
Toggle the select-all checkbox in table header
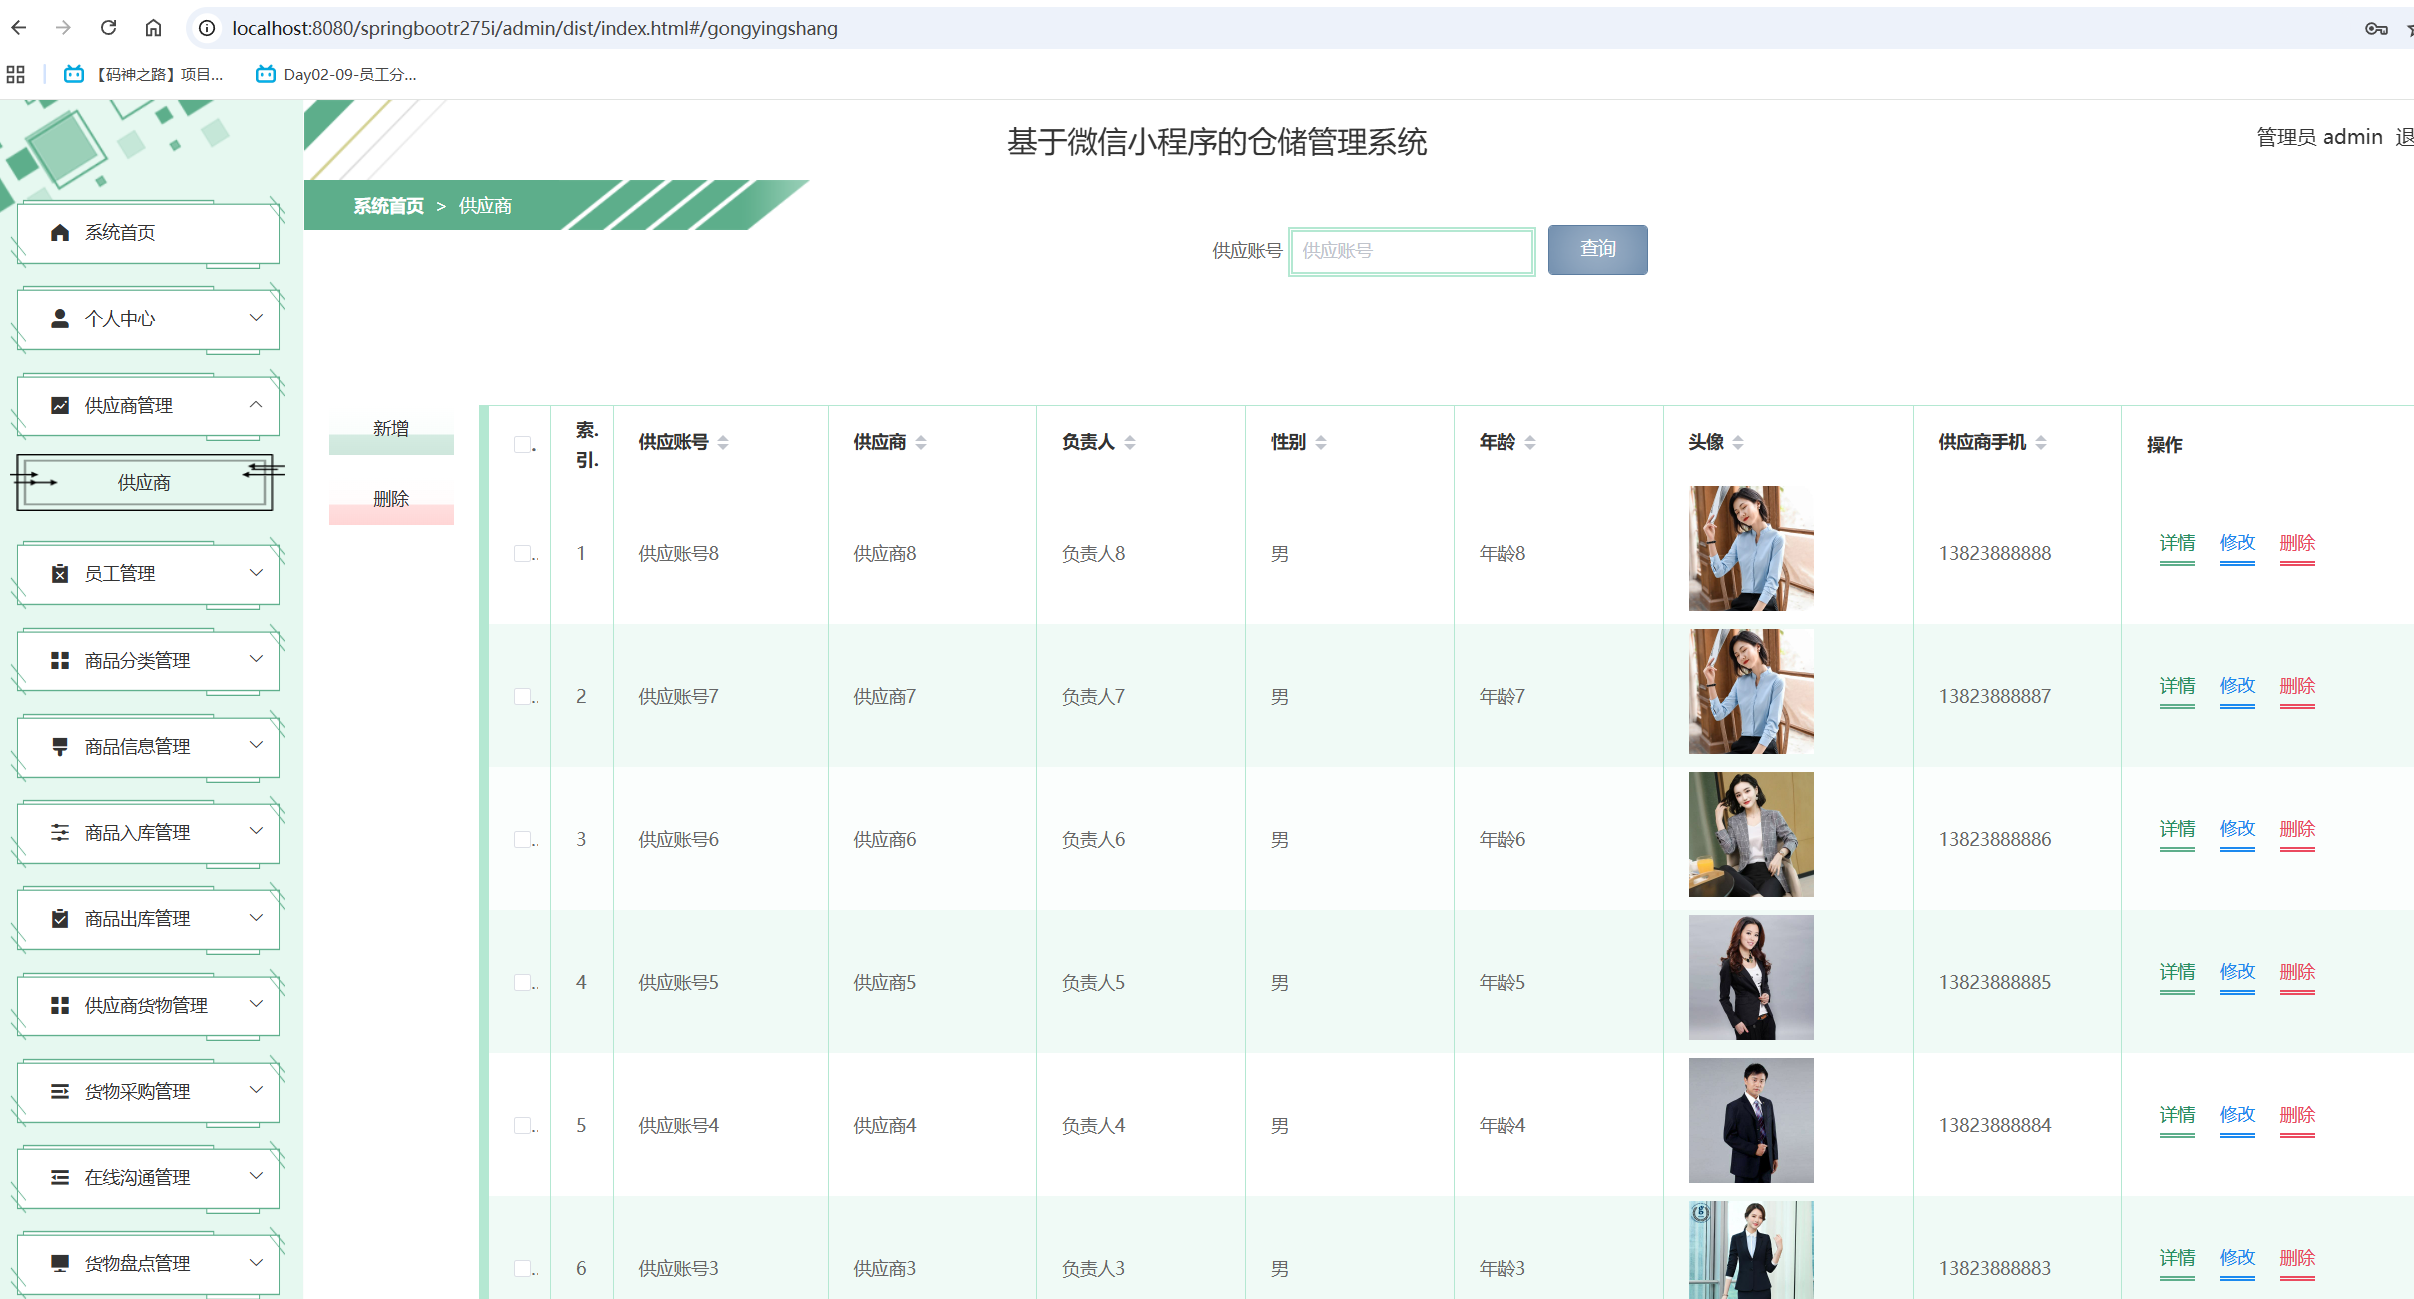coord(522,444)
